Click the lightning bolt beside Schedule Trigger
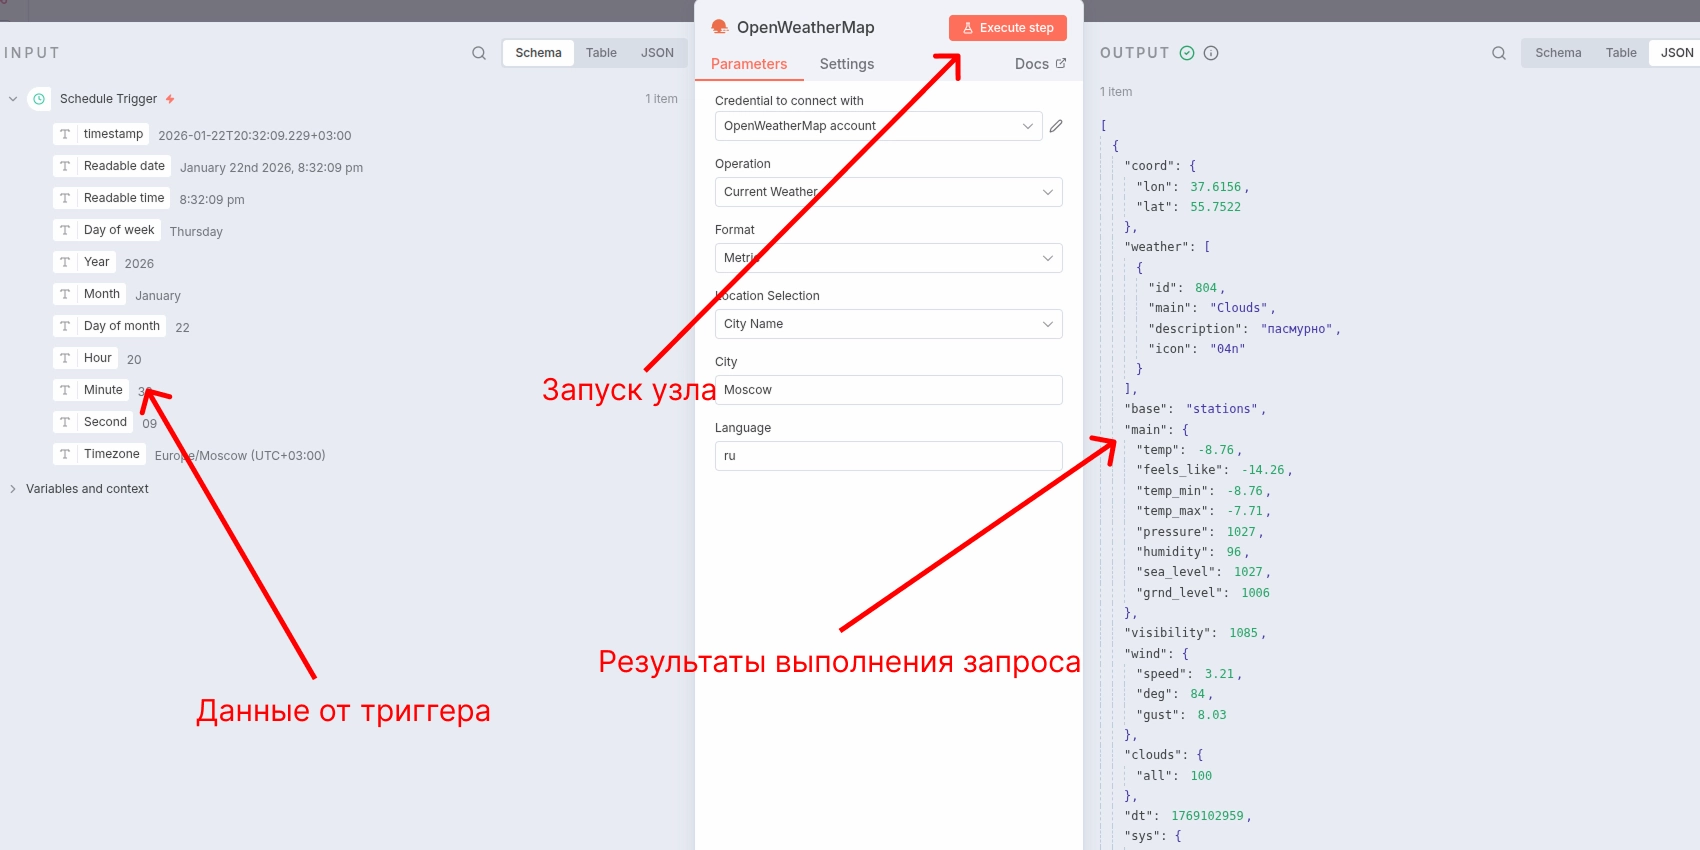 [x=170, y=99]
